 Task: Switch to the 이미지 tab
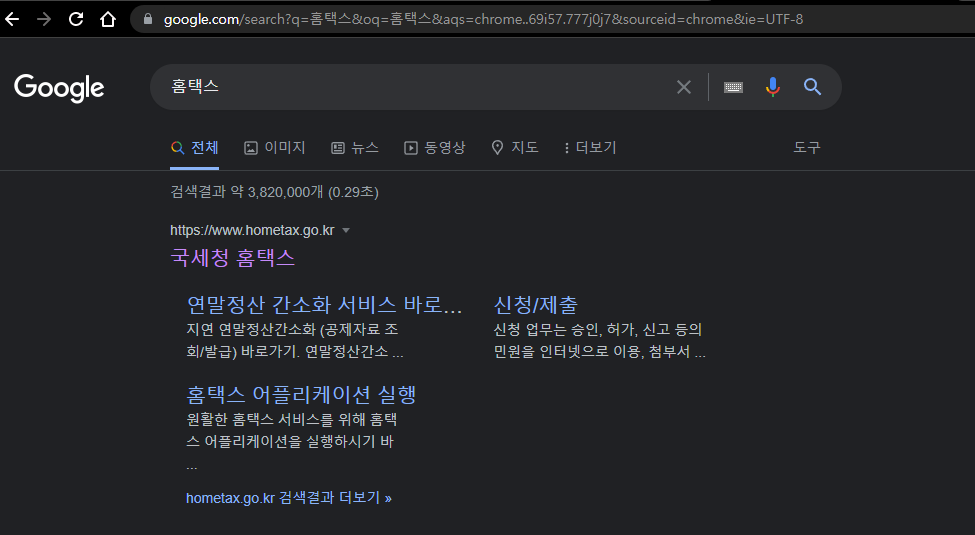tap(275, 148)
